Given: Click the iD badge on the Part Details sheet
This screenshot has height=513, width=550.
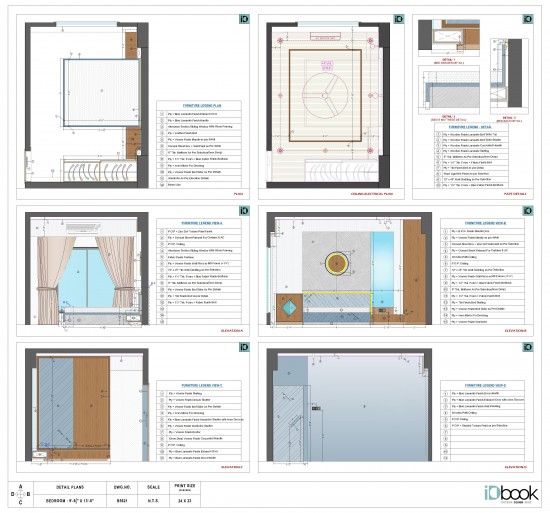Looking at the screenshot, I should (x=528, y=19).
